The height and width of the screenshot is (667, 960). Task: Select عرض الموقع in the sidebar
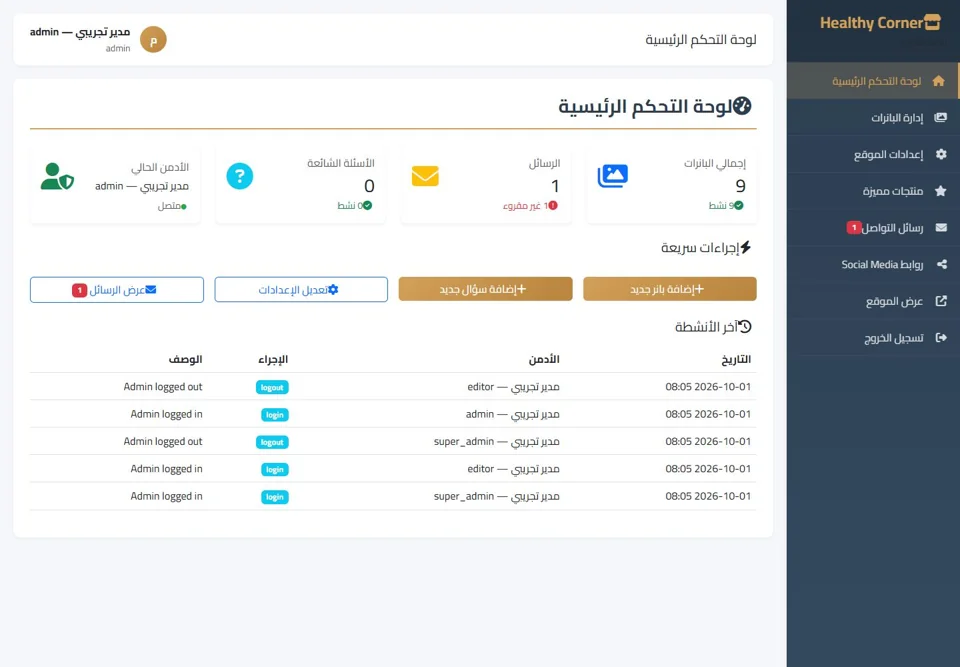click(873, 301)
